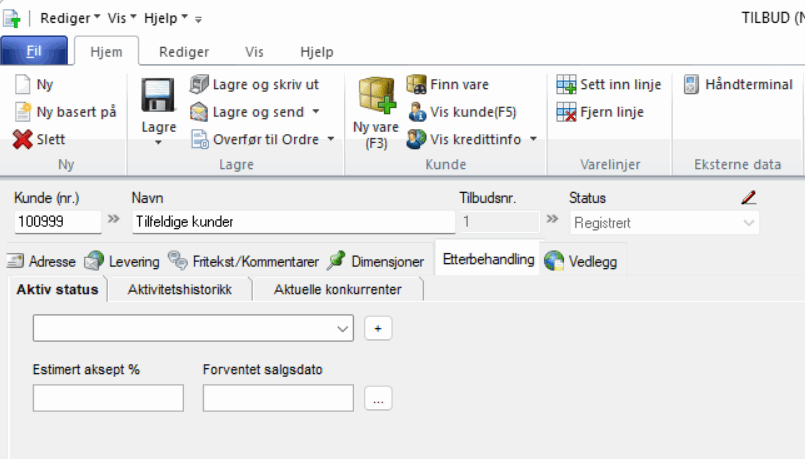This screenshot has width=805, height=459.
Task: Click Sett inn linje
Action: tap(609, 85)
